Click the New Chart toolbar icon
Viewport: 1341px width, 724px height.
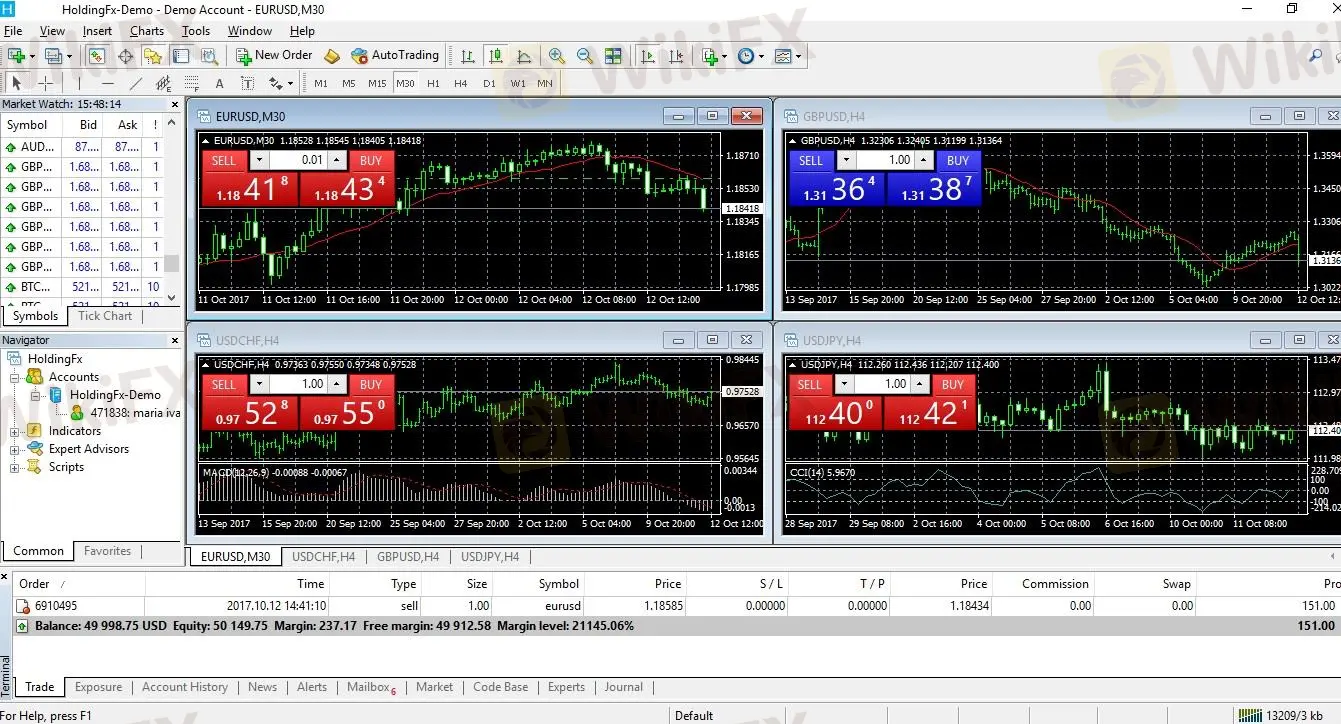(x=17, y=56)
